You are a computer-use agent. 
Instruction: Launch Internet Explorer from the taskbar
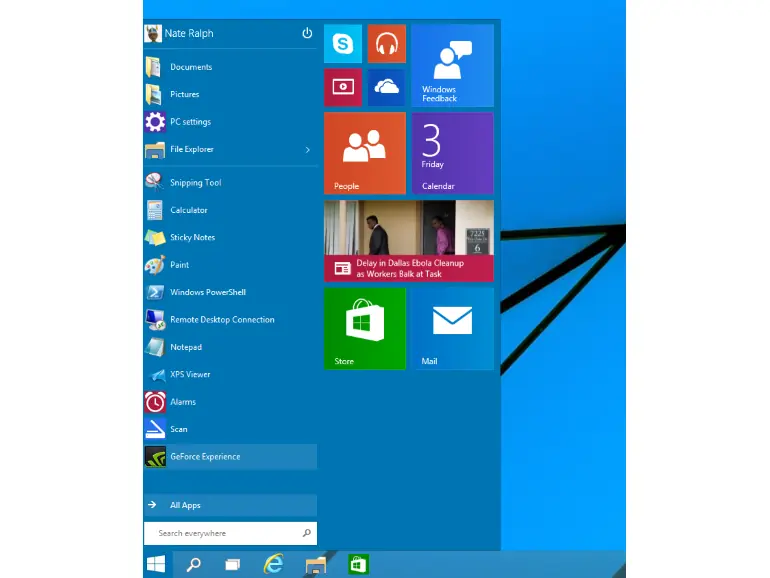point(274,564)
